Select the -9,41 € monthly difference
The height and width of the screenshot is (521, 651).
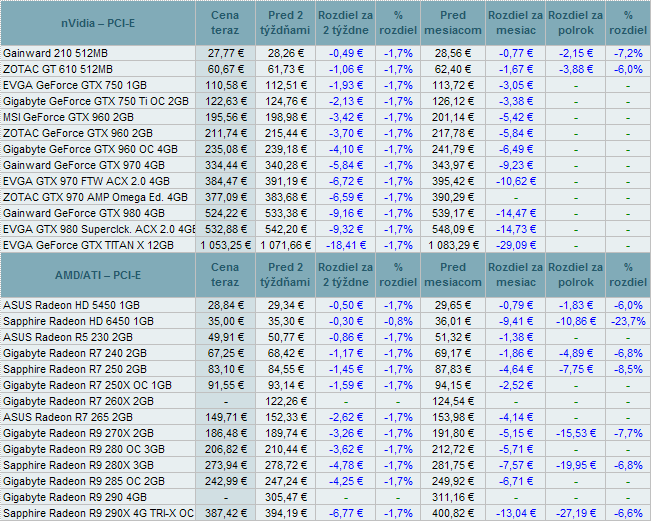(x=516, y=321)
